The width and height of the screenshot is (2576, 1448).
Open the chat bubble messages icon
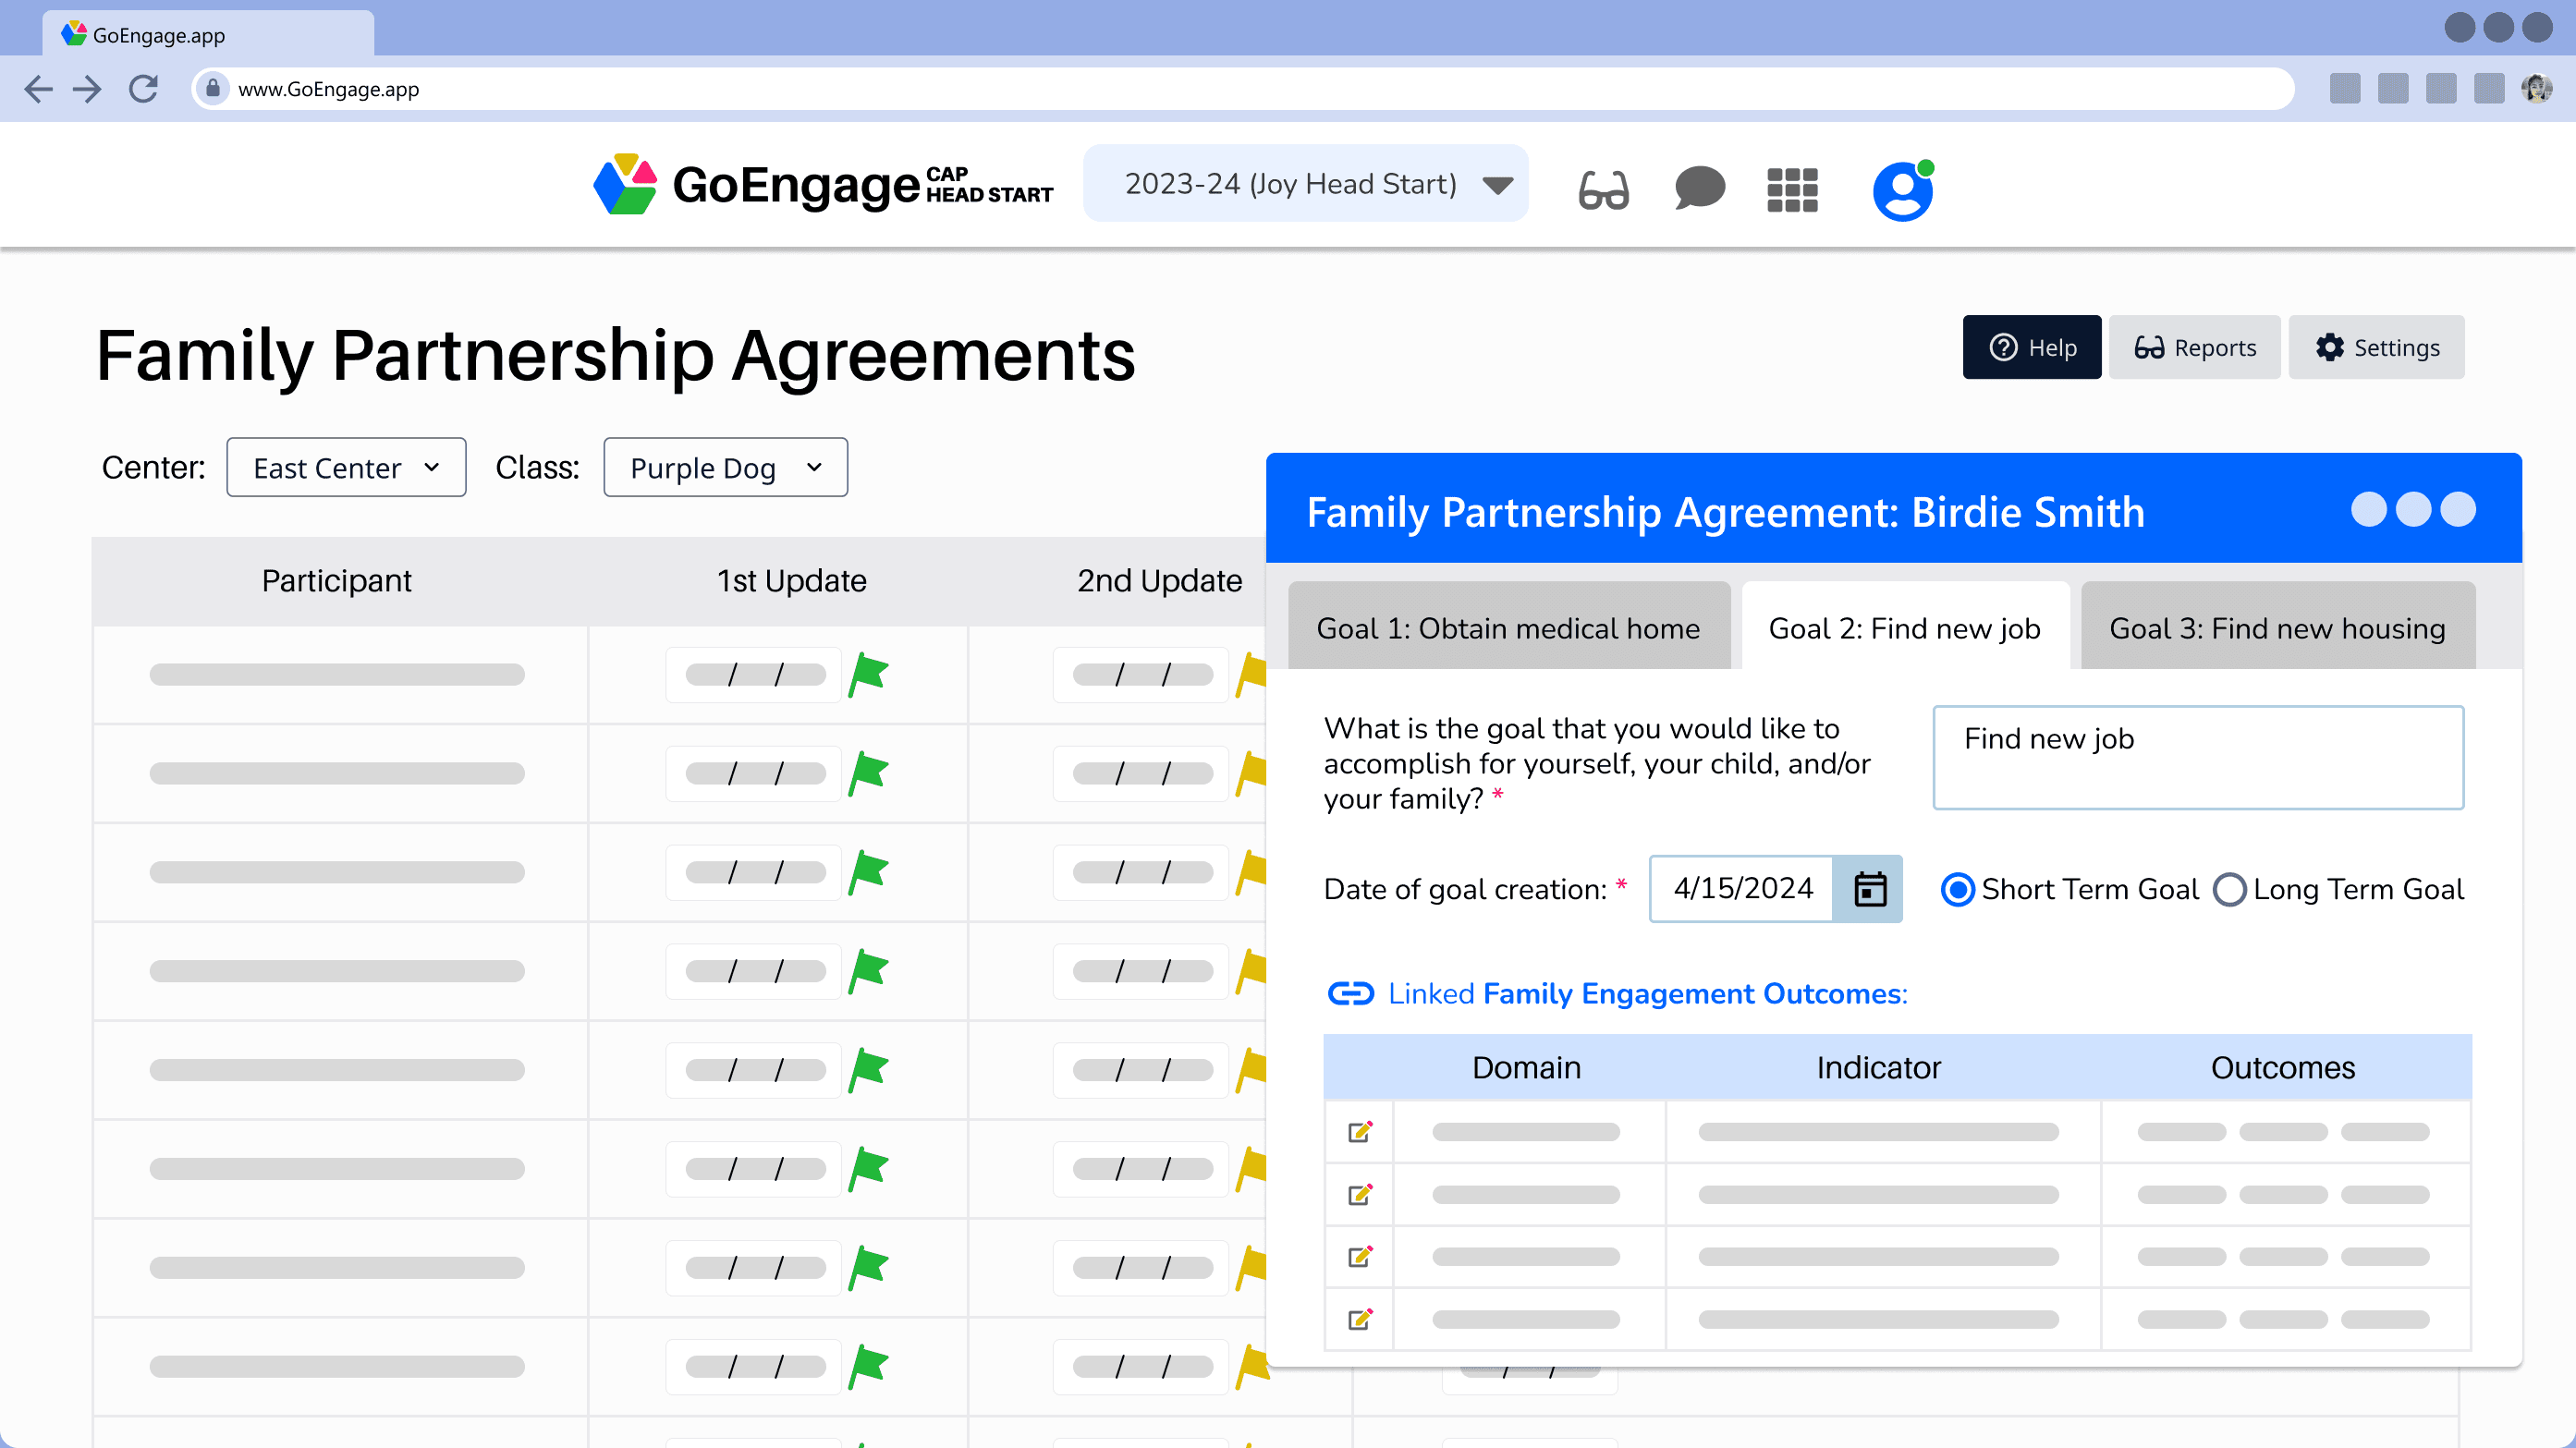1699,188
